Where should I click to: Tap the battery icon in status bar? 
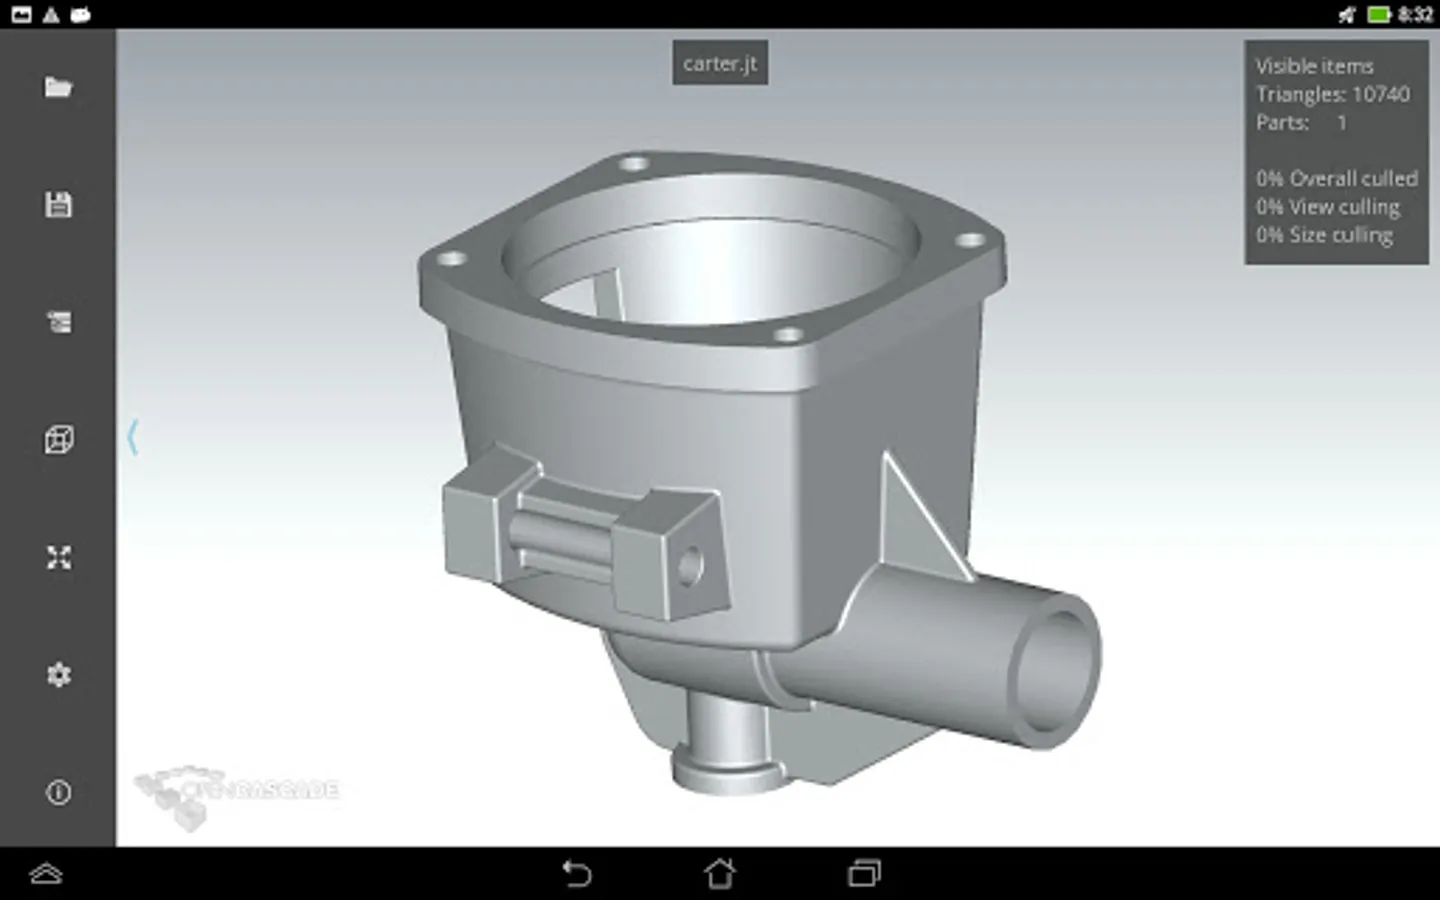click(x=1379, y=14)
